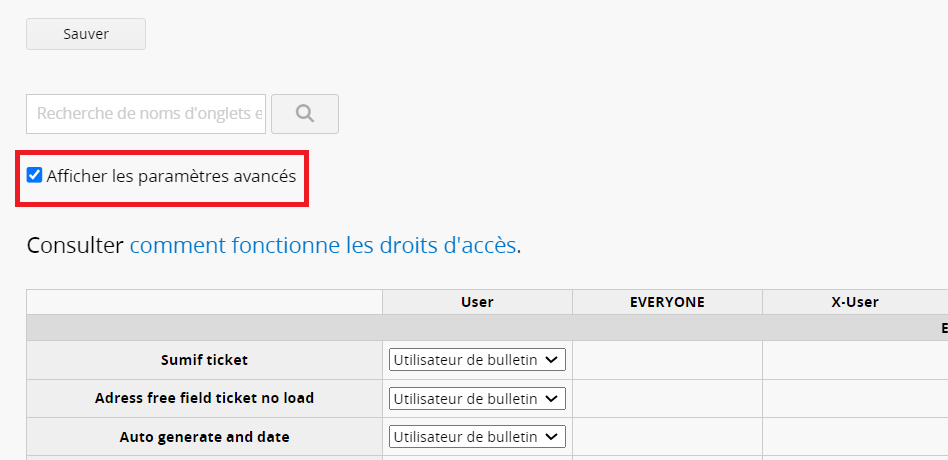The height and width of the screenshot is (460, 948).
Task: Focus the tab name search field
Action: (x=146, y=114)
